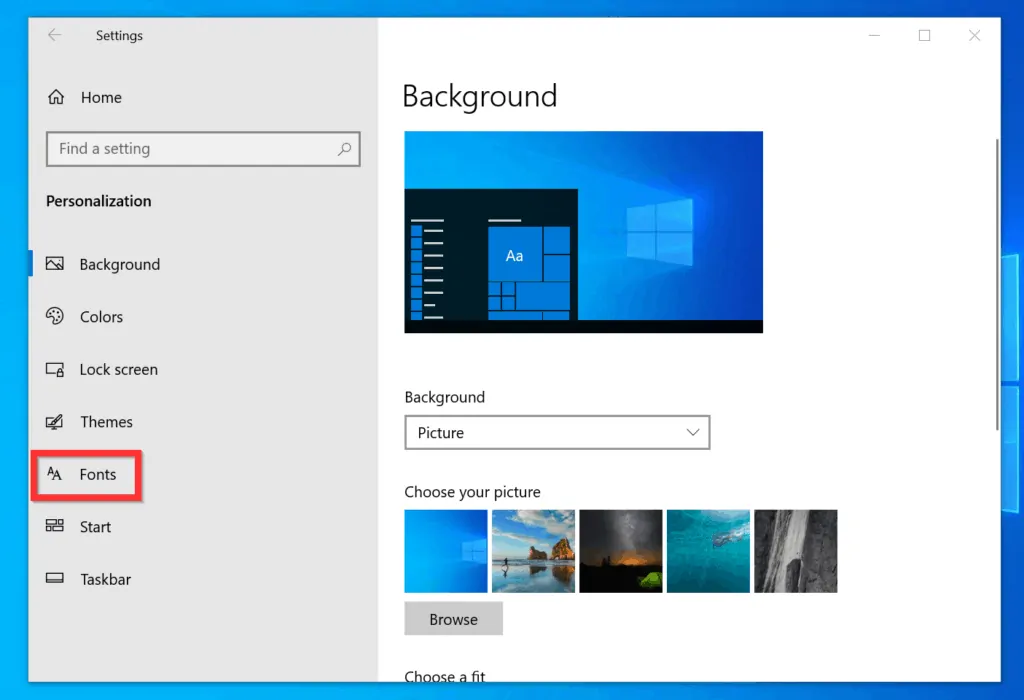
Task: Open the Background type dropdown
Action: coord(556,432)
